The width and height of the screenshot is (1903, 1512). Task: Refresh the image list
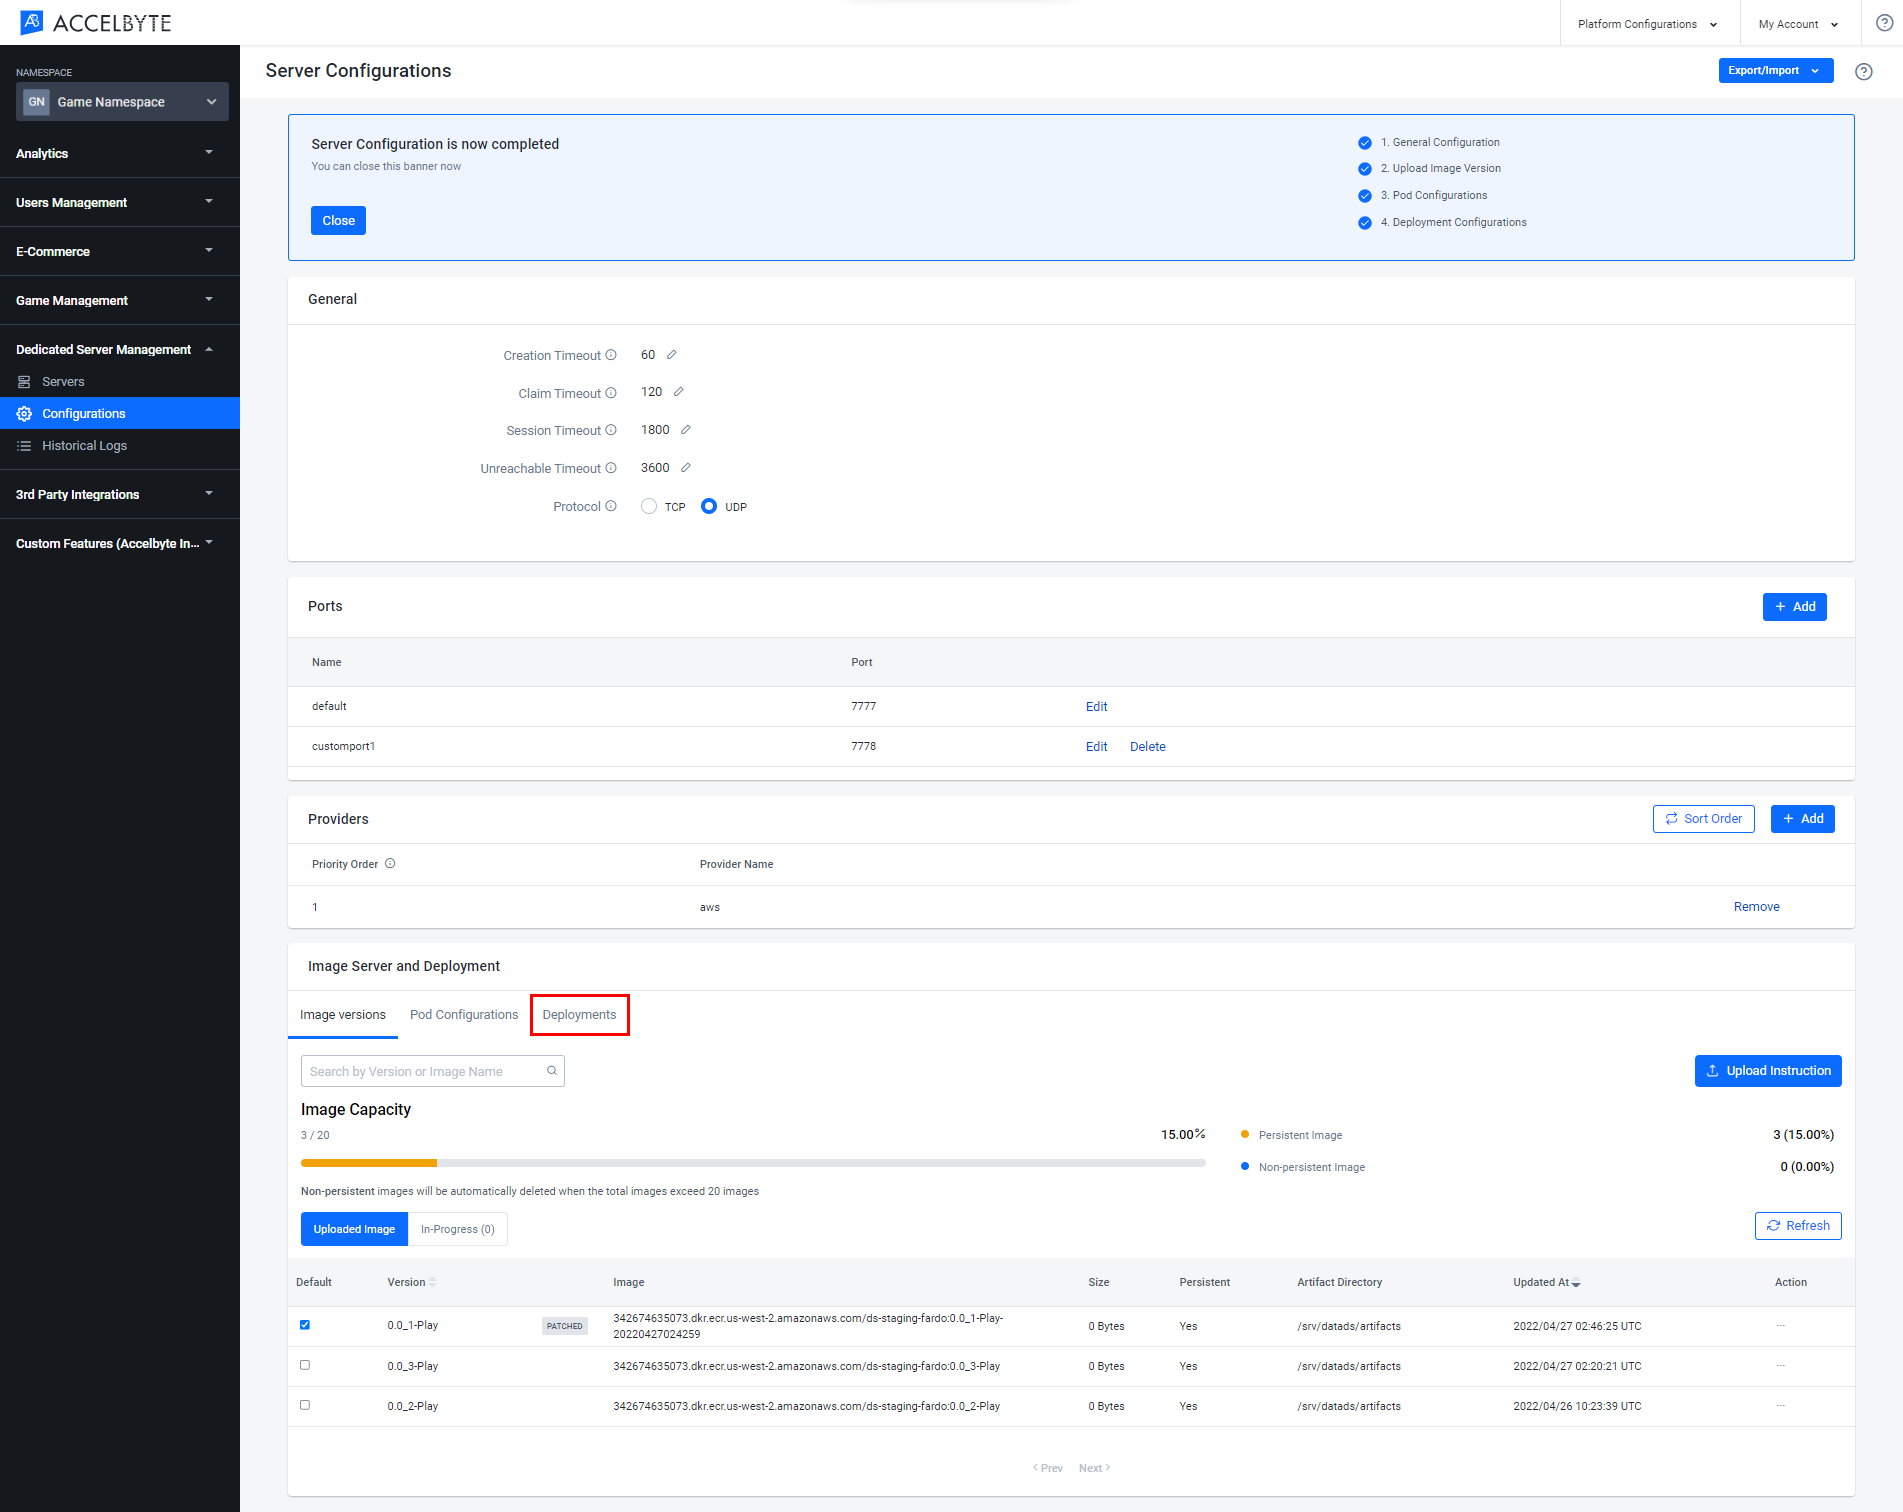pyautogui.click(x=1798, y=1226)
